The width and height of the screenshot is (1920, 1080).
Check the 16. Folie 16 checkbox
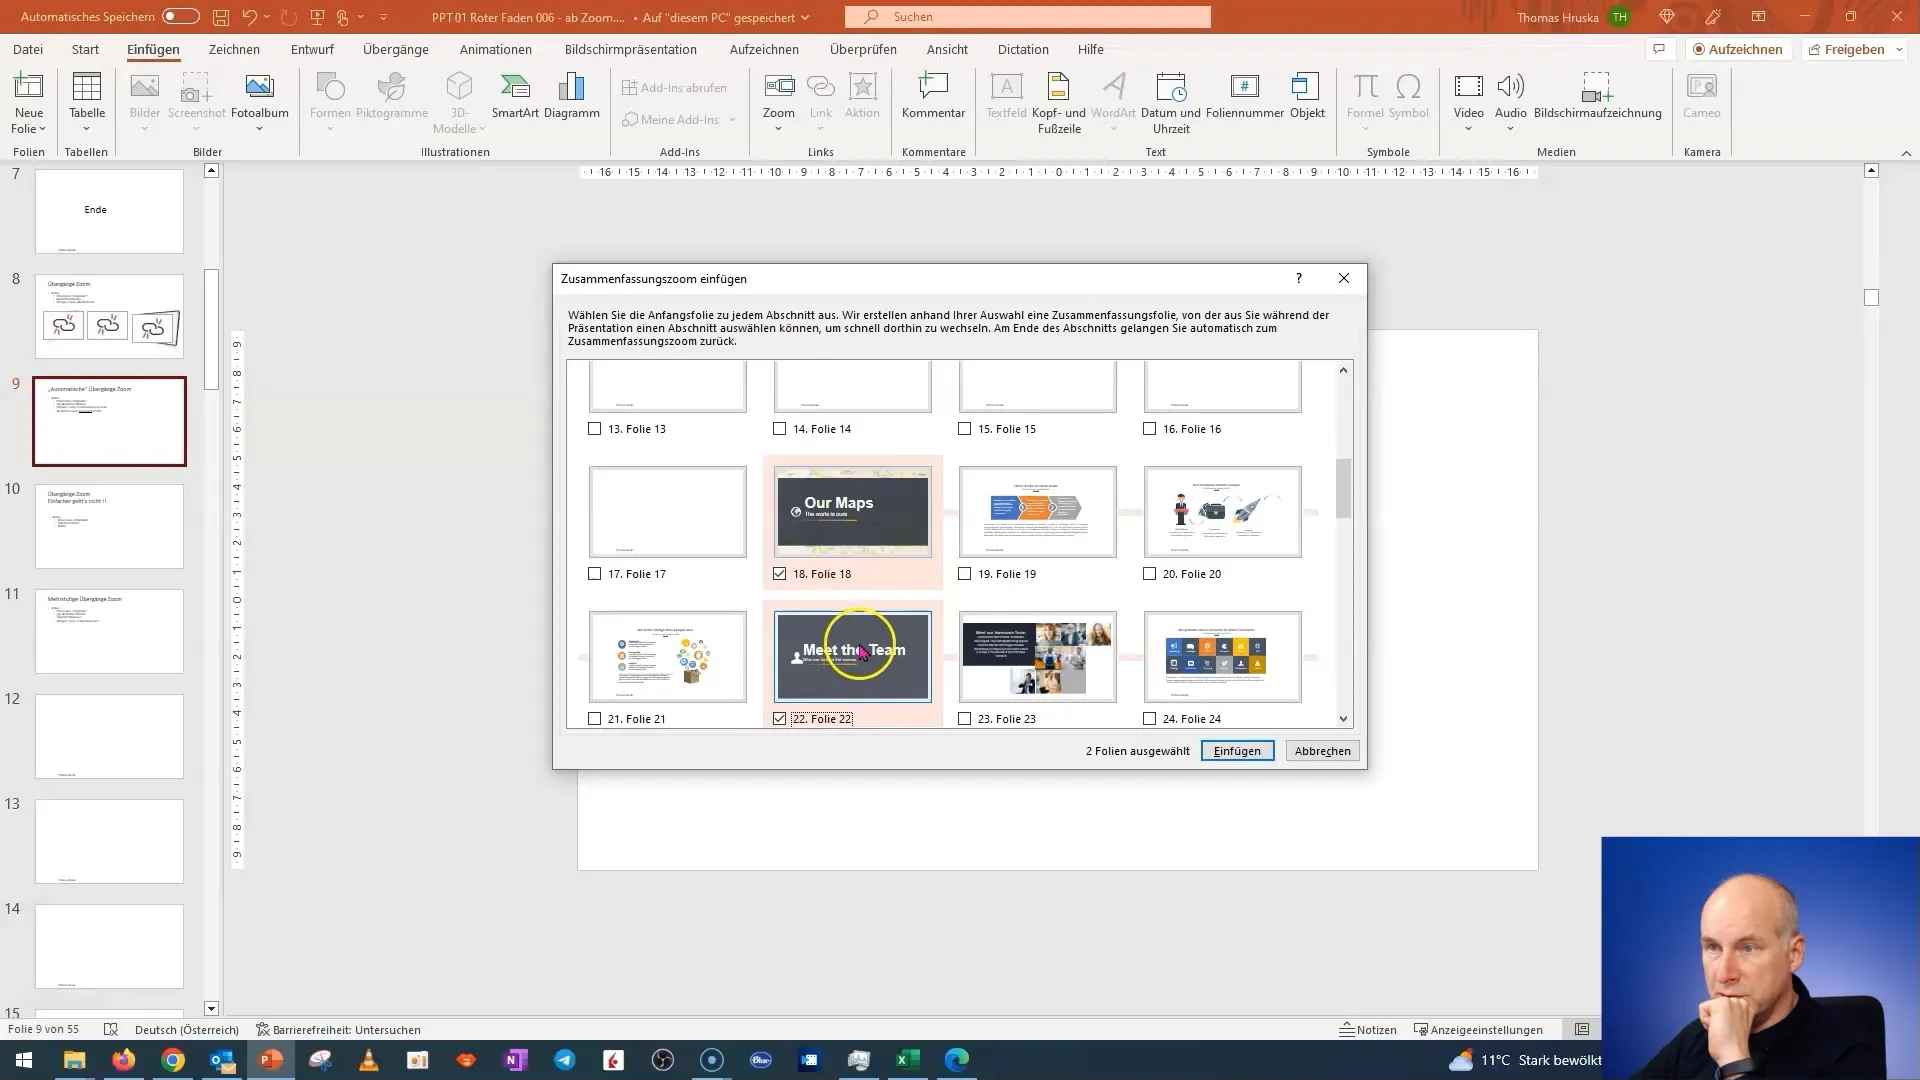tap(1150, 428)
